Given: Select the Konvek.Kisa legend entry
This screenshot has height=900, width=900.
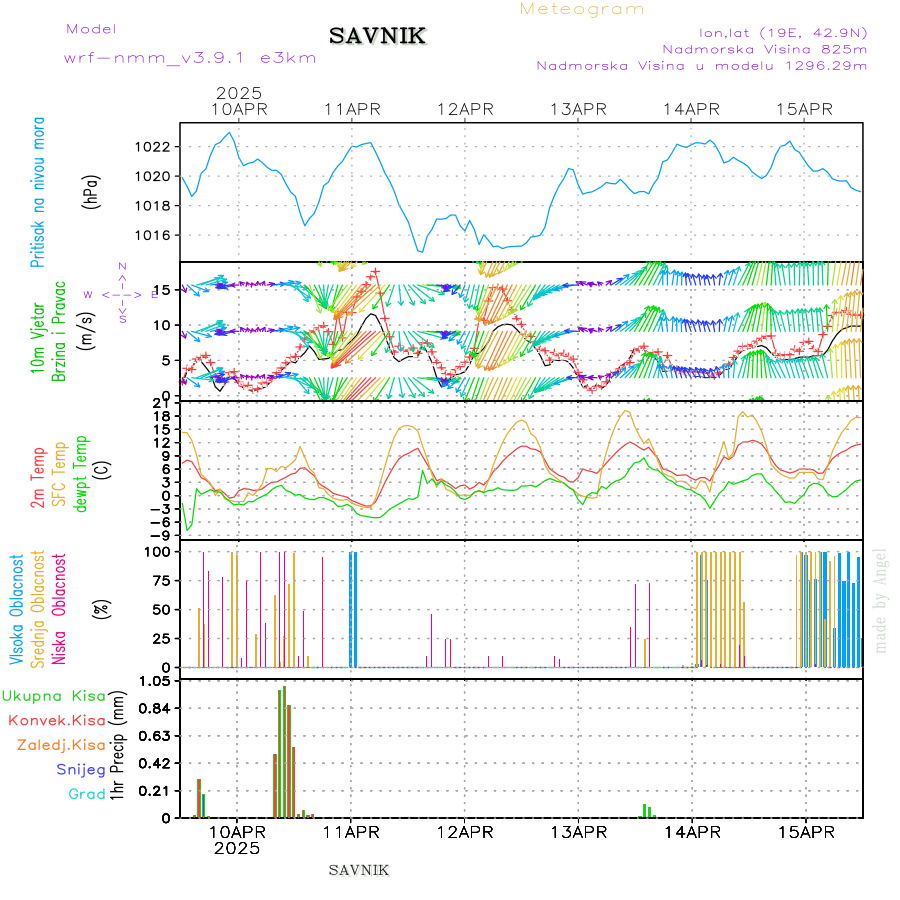Looking at the screenshot, I should [x=57, y=720].
